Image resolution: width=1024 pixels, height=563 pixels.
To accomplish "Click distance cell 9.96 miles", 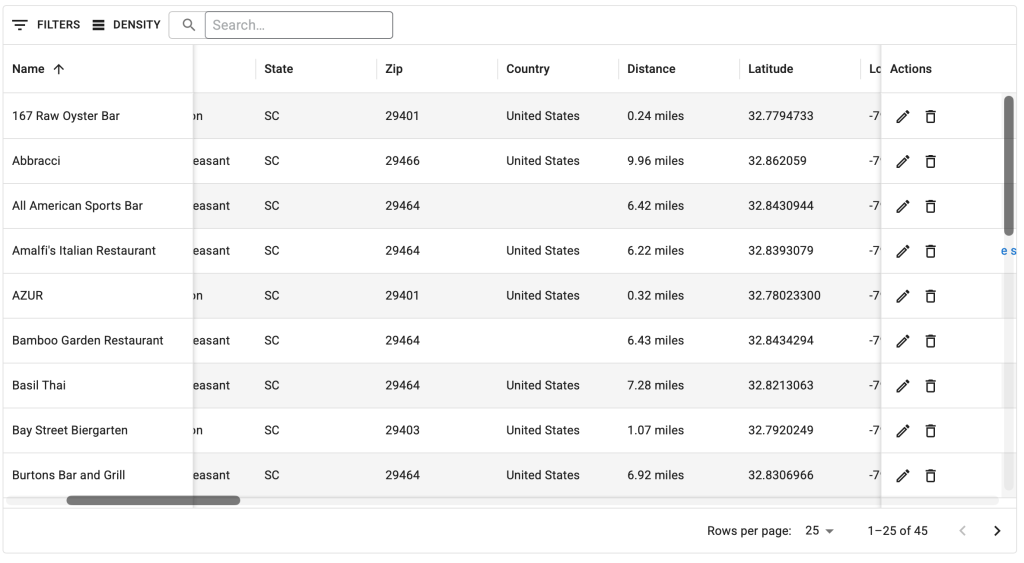I will click(679, 161).
